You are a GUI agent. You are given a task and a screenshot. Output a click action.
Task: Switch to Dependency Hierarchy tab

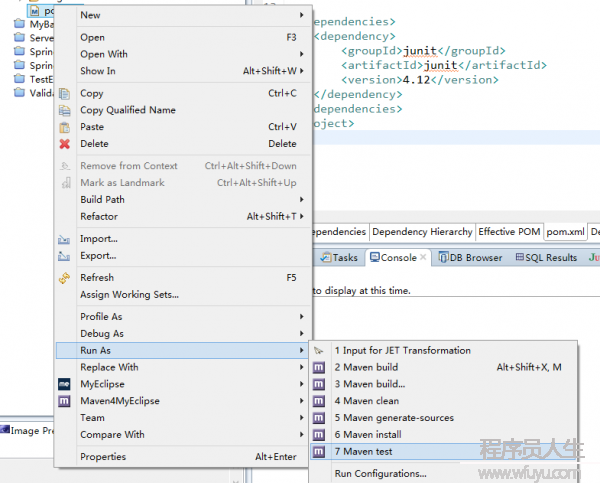click(422, 232)
